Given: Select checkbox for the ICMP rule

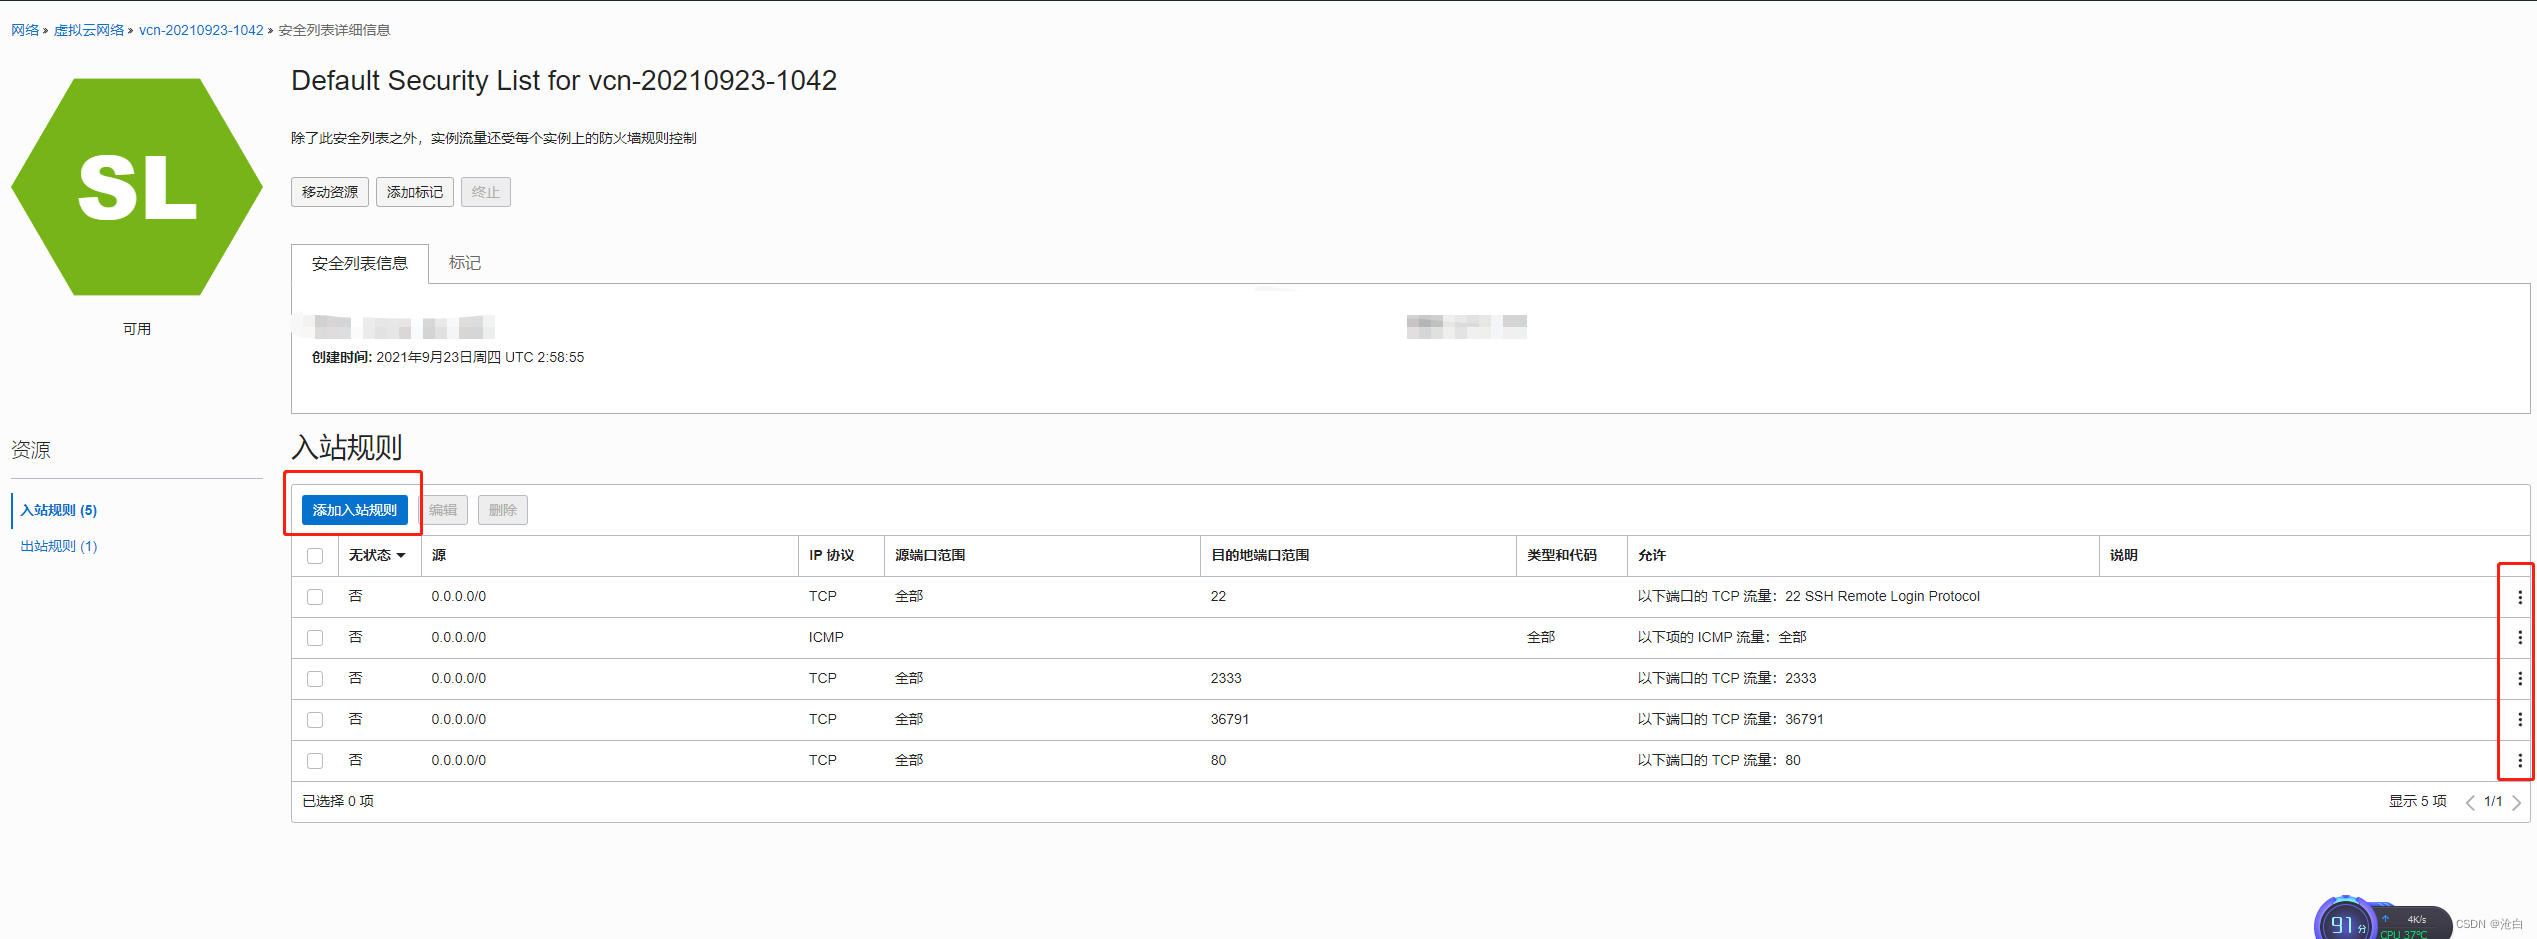Looking at the screenshot, I should point(315,638).
